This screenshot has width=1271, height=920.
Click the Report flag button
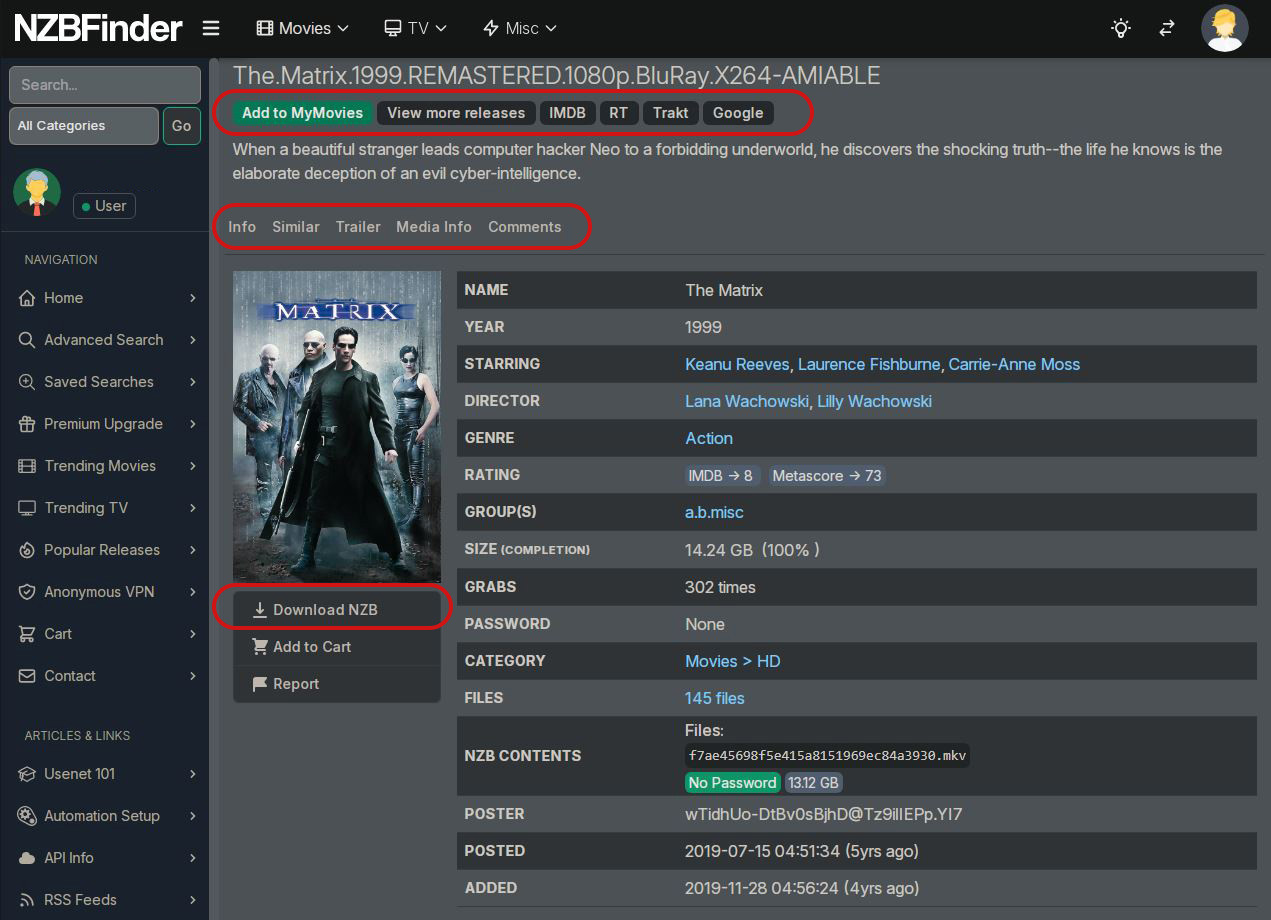(x=337, y=684)
